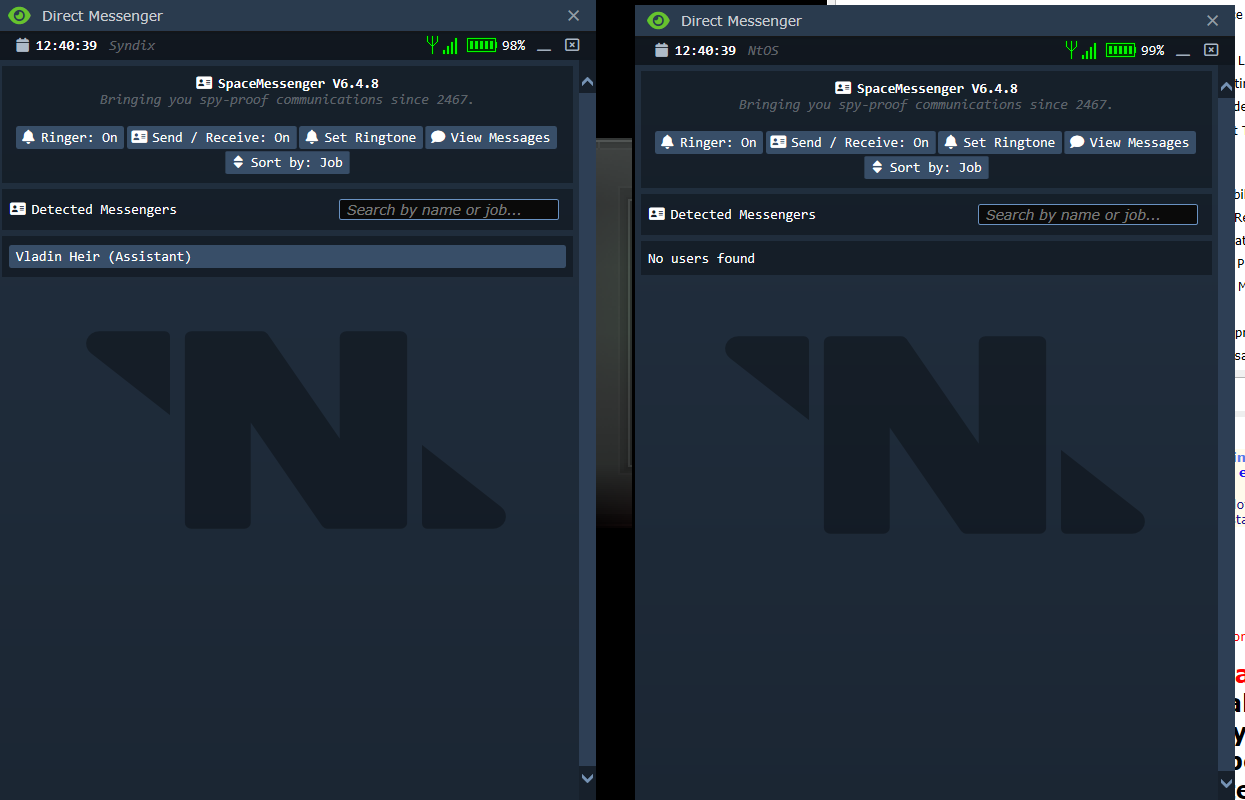Click green eye icon in left window titlebar
Image resolution: width=1245 pixels, height=800 pixels.
(x=19, y=16)
